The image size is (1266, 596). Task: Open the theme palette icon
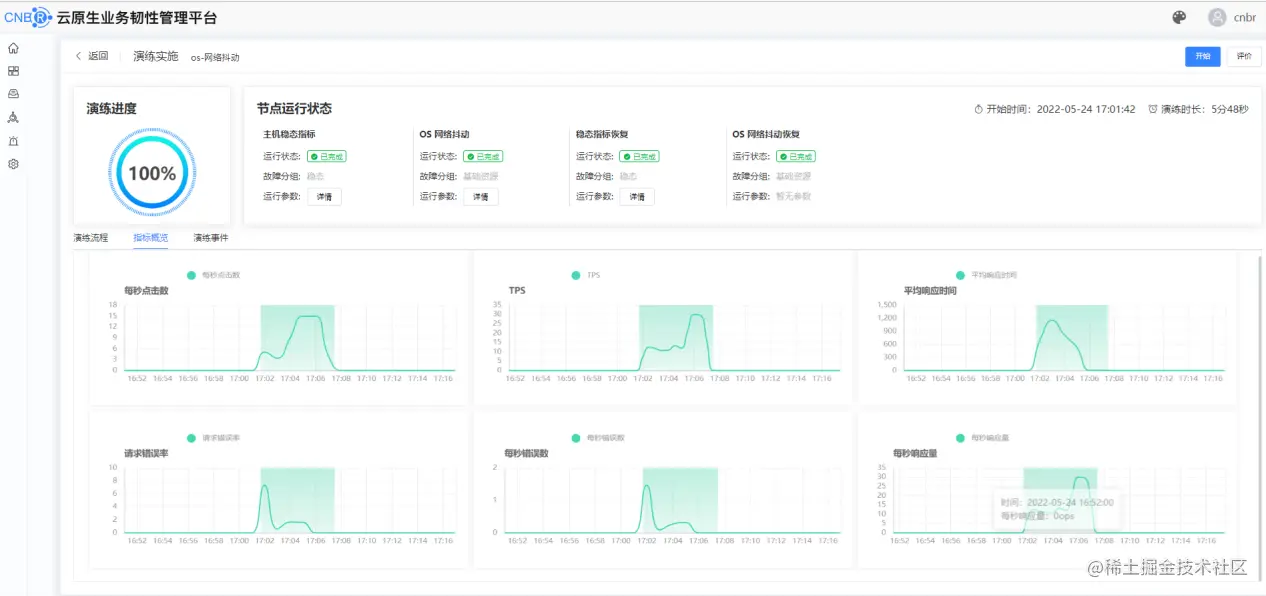tap(1179, 17)
